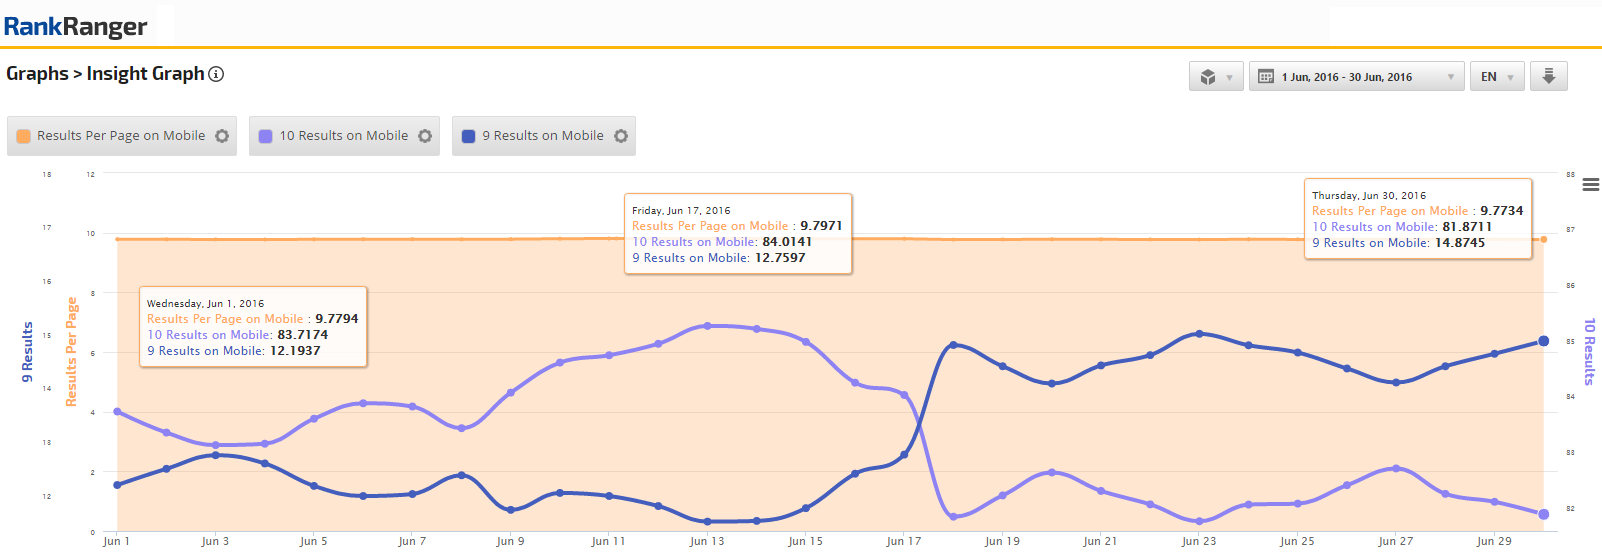This screenshot has width=1602, height=555.
Task: Click the Jun 17 x-axis label
Action: click(904, 541)
